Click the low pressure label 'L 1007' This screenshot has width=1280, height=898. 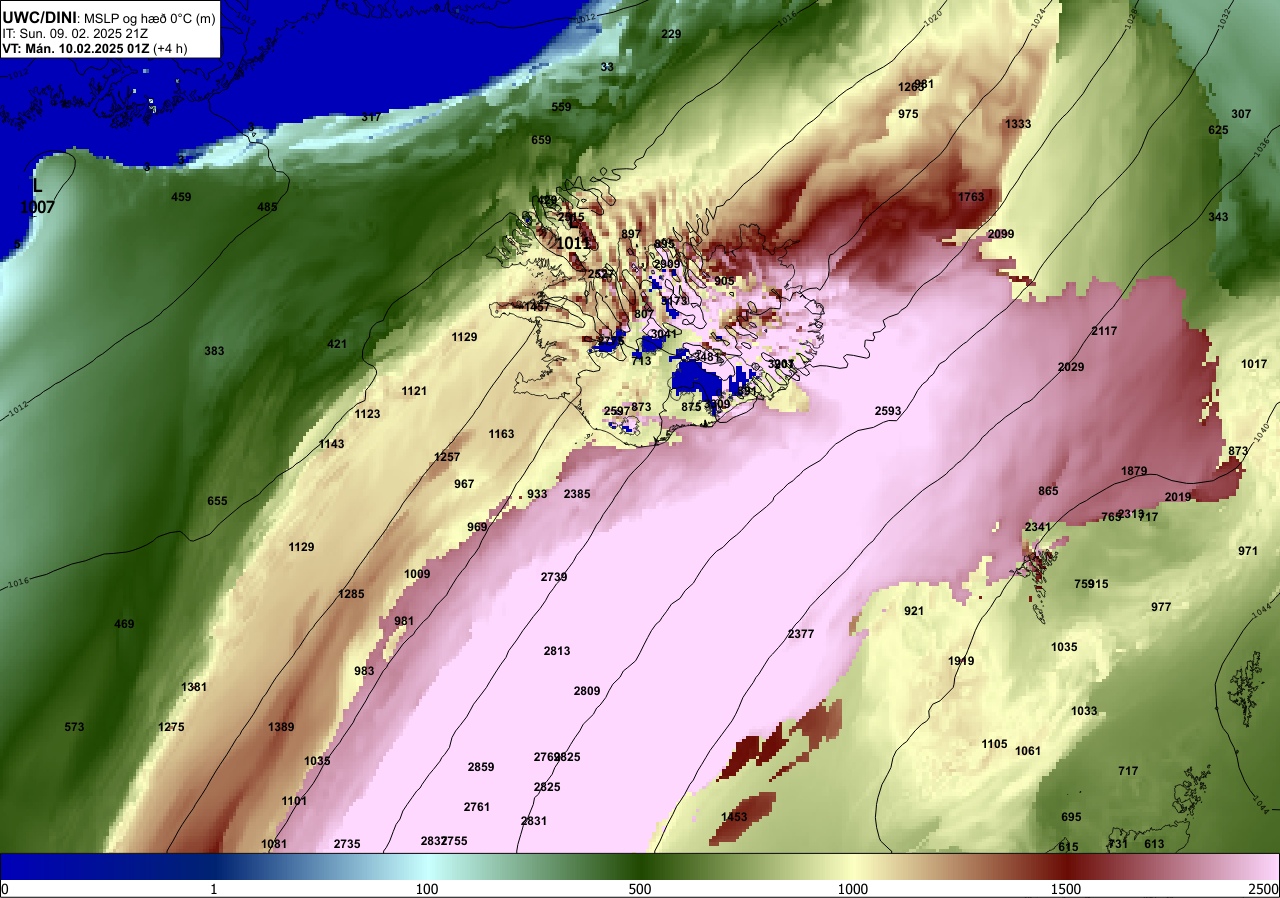(37, 196)
